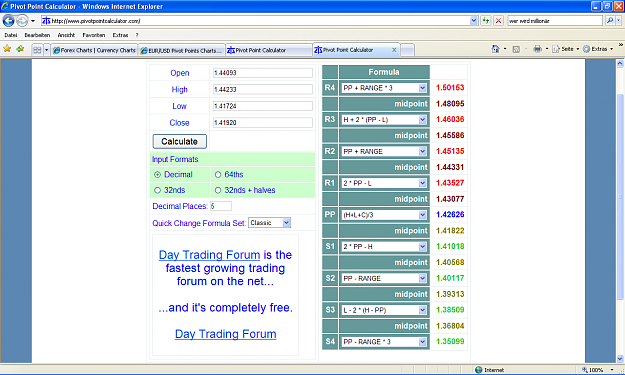Click the search magnifier icon

609,20
